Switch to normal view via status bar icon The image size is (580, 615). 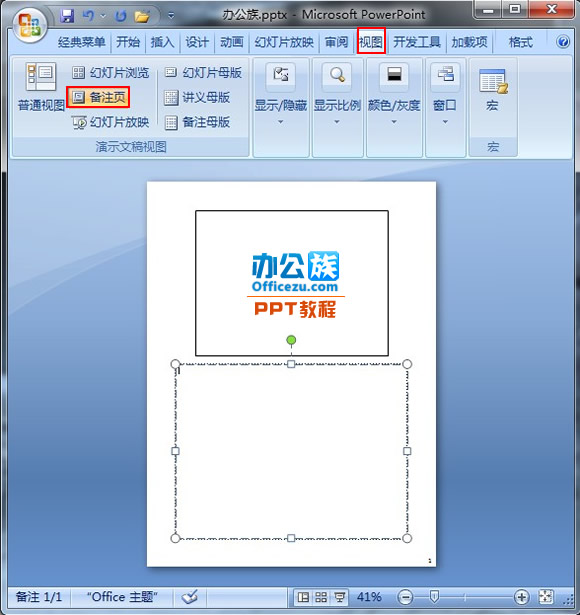303,597
